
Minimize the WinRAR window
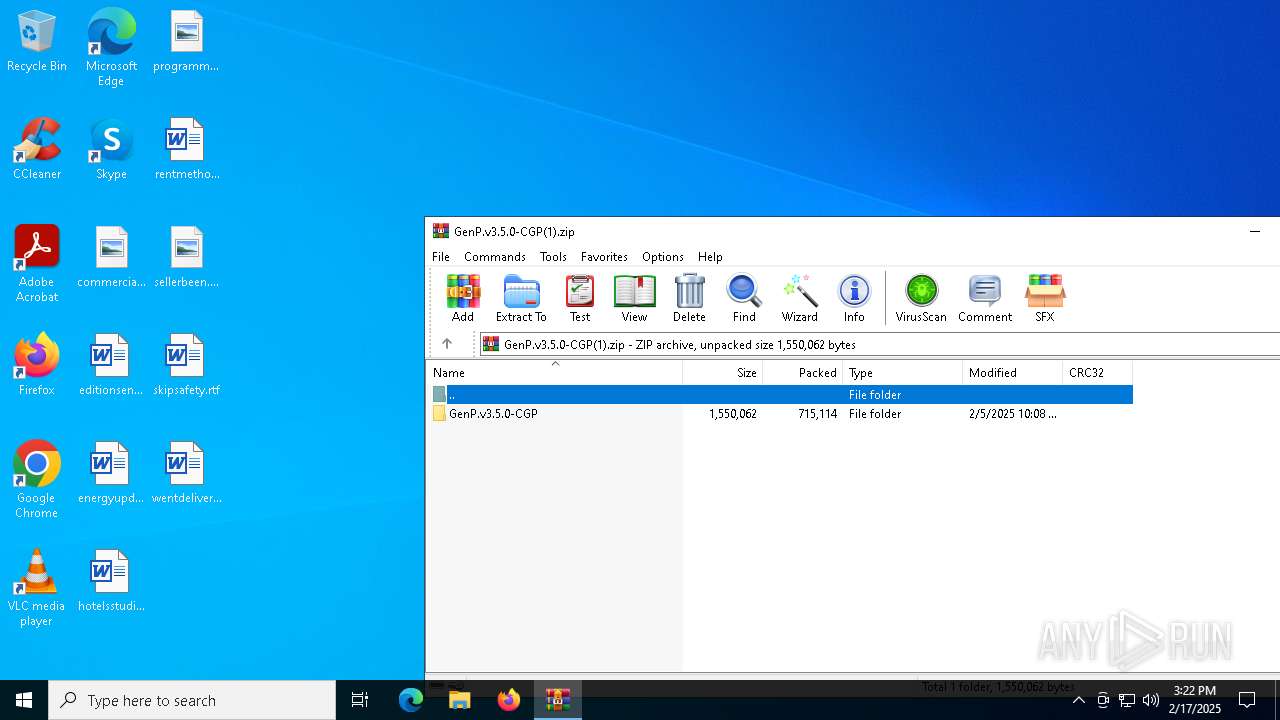pos(1255,231)
